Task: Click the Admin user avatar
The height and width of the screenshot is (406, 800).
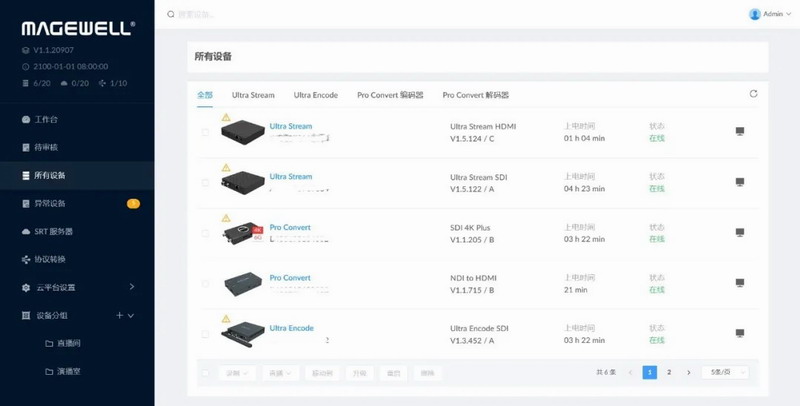Action: click(x=755, y=14)
